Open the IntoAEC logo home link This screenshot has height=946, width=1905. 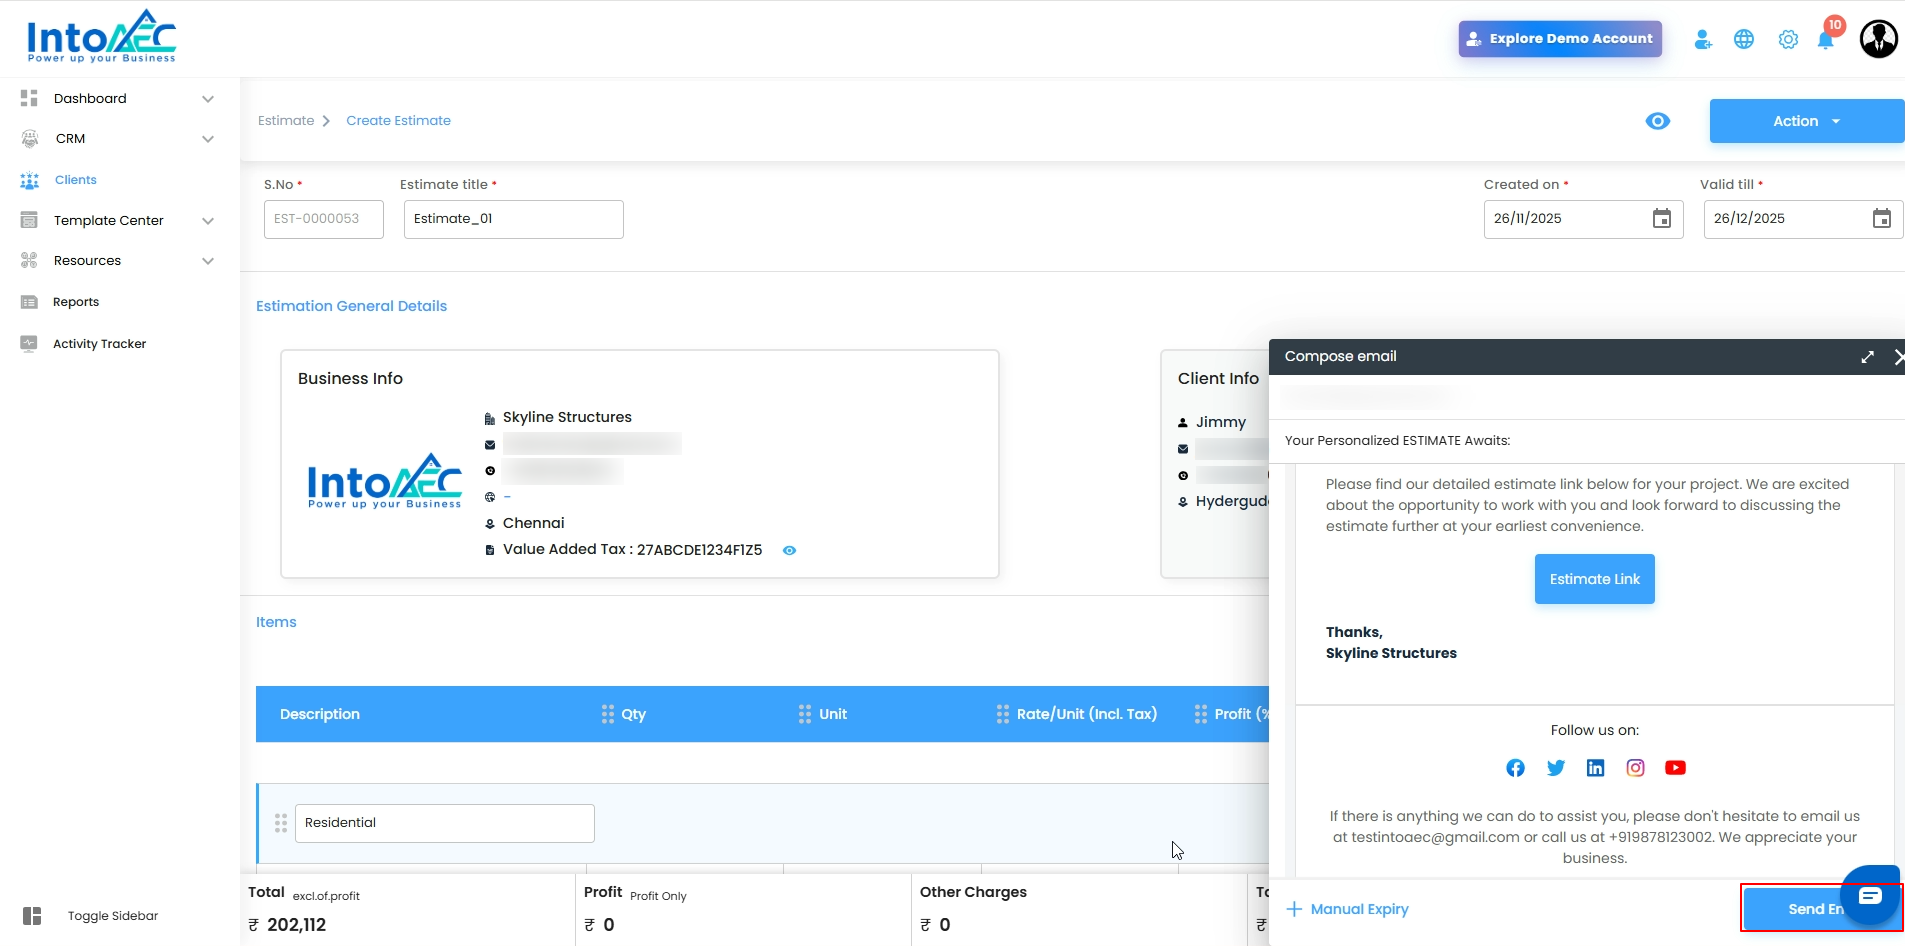click(x=102, y=37)
